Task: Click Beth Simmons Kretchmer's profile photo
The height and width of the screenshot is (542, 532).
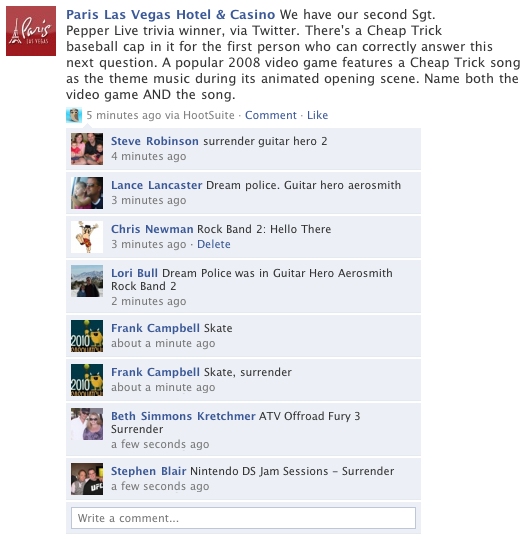Action: pos(87,424)
